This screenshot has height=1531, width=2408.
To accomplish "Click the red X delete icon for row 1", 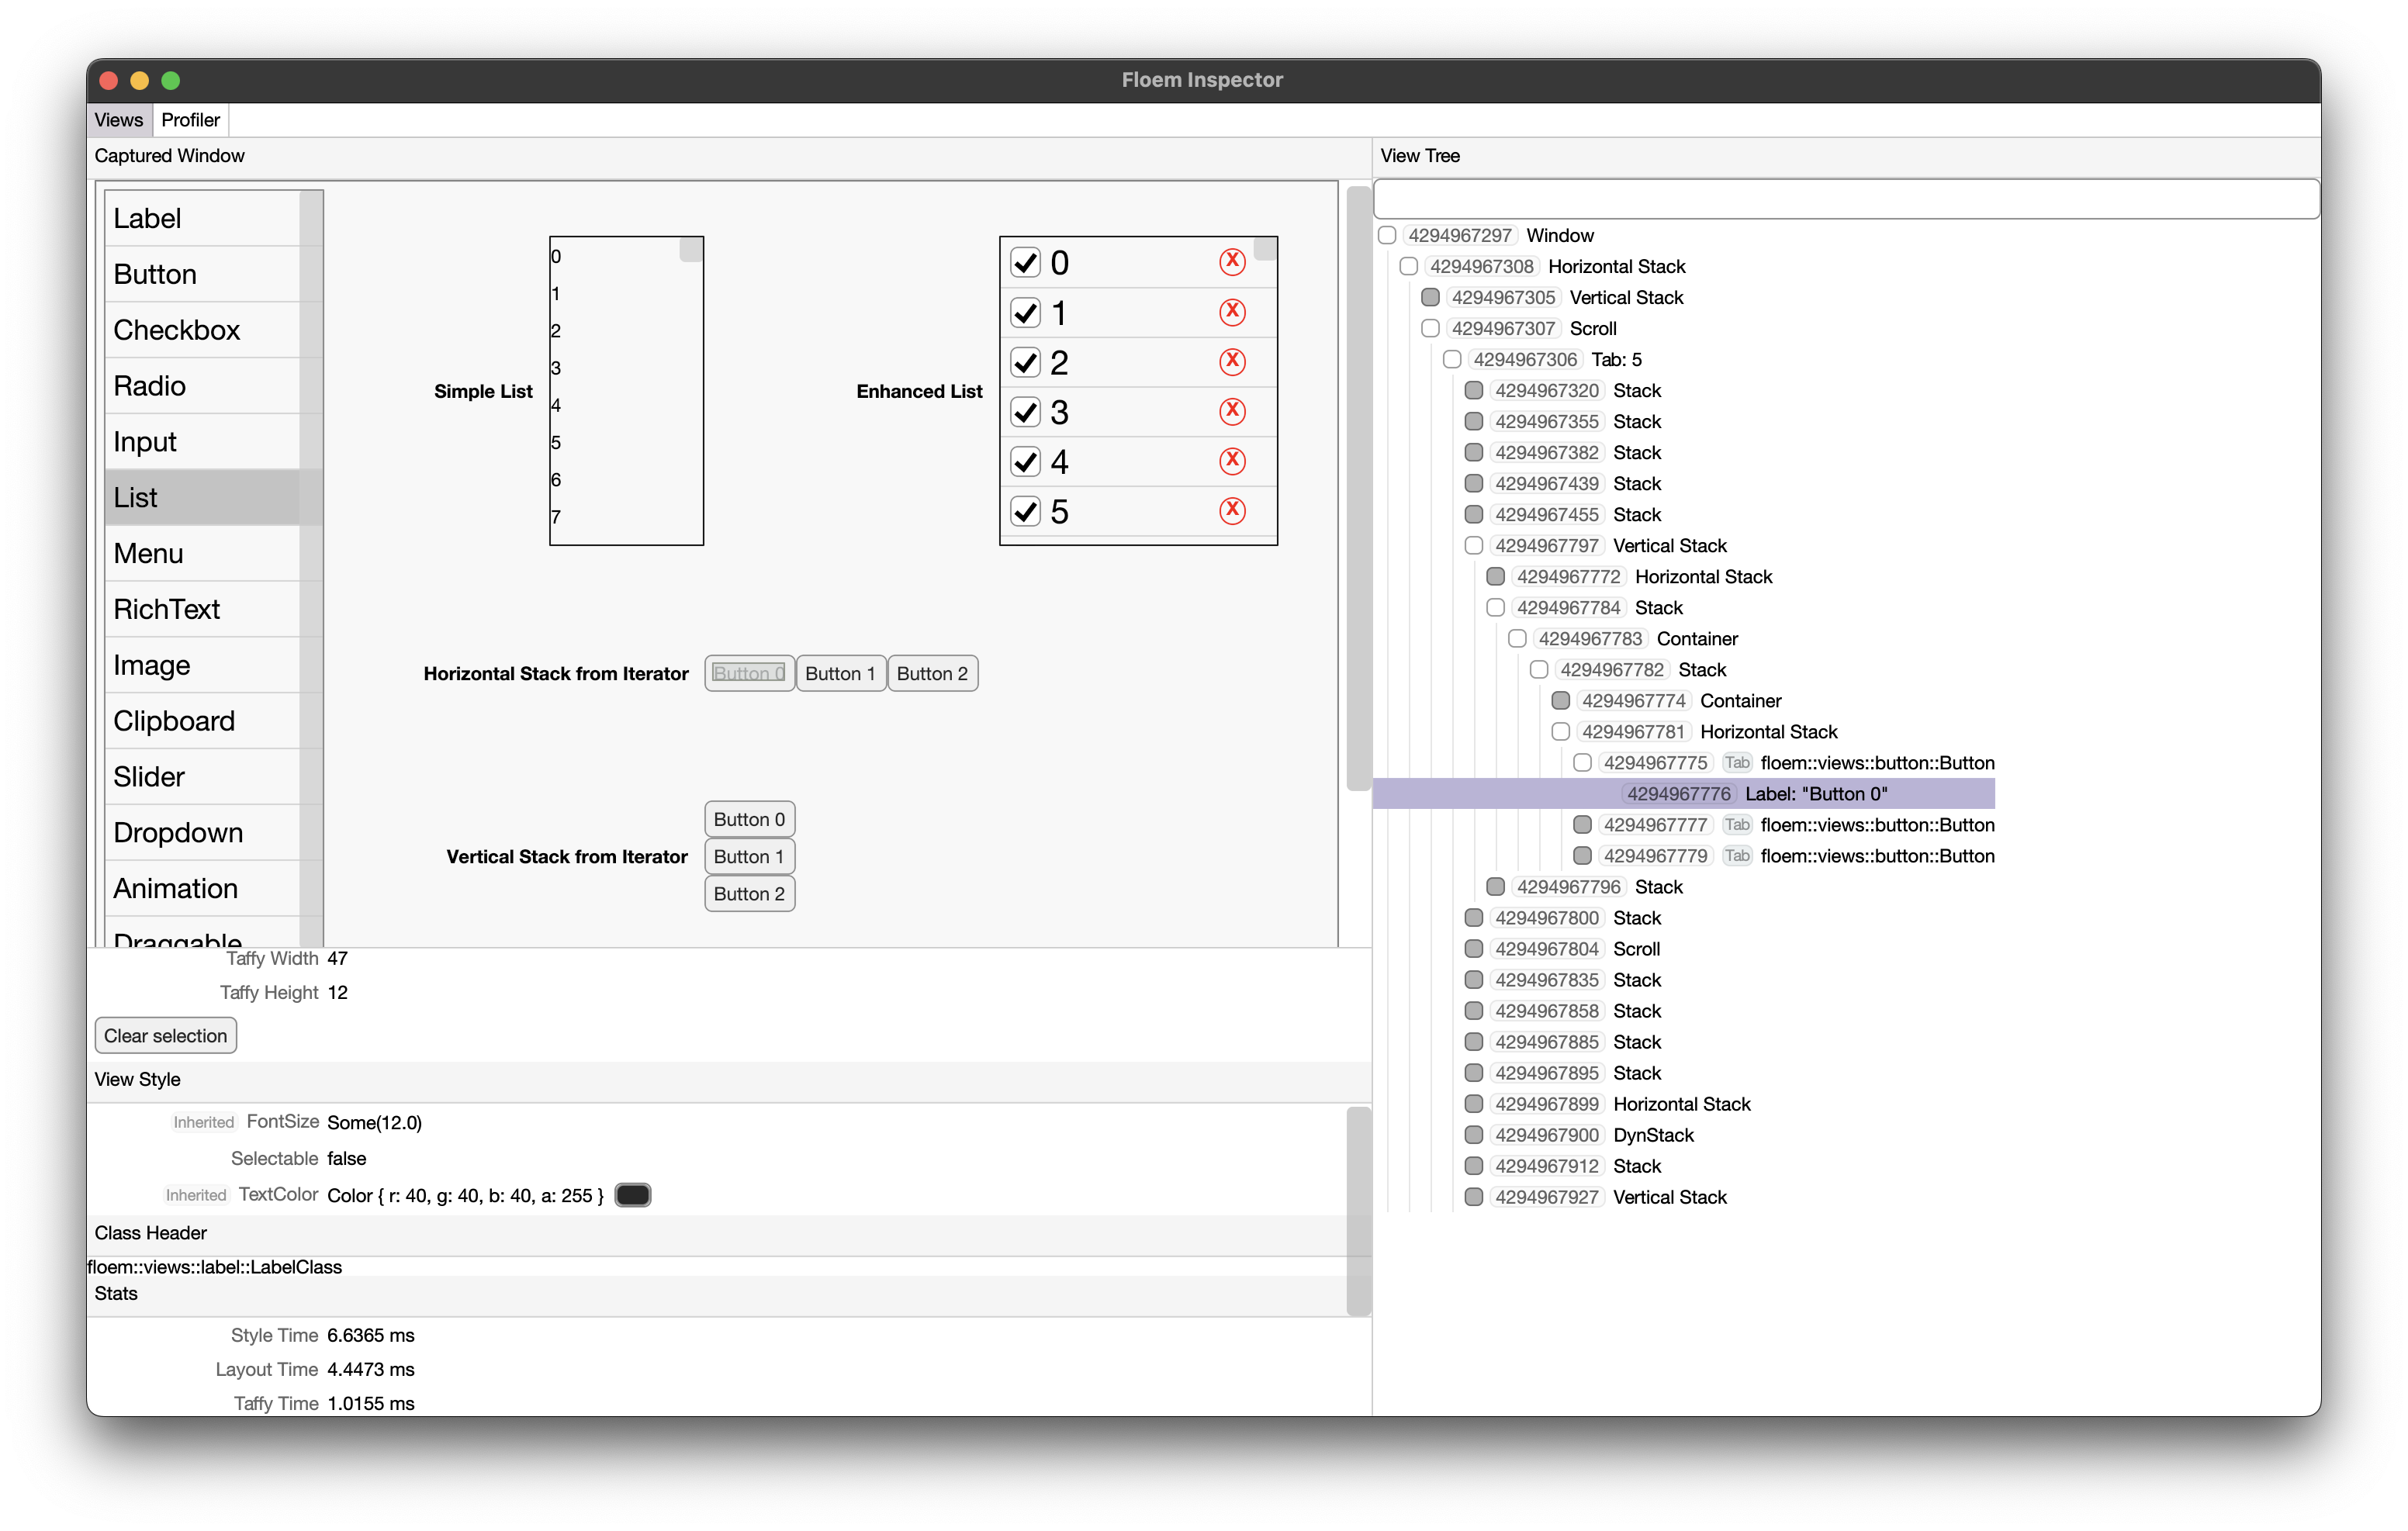I will pyautogui.click(x=1232, y=312).
